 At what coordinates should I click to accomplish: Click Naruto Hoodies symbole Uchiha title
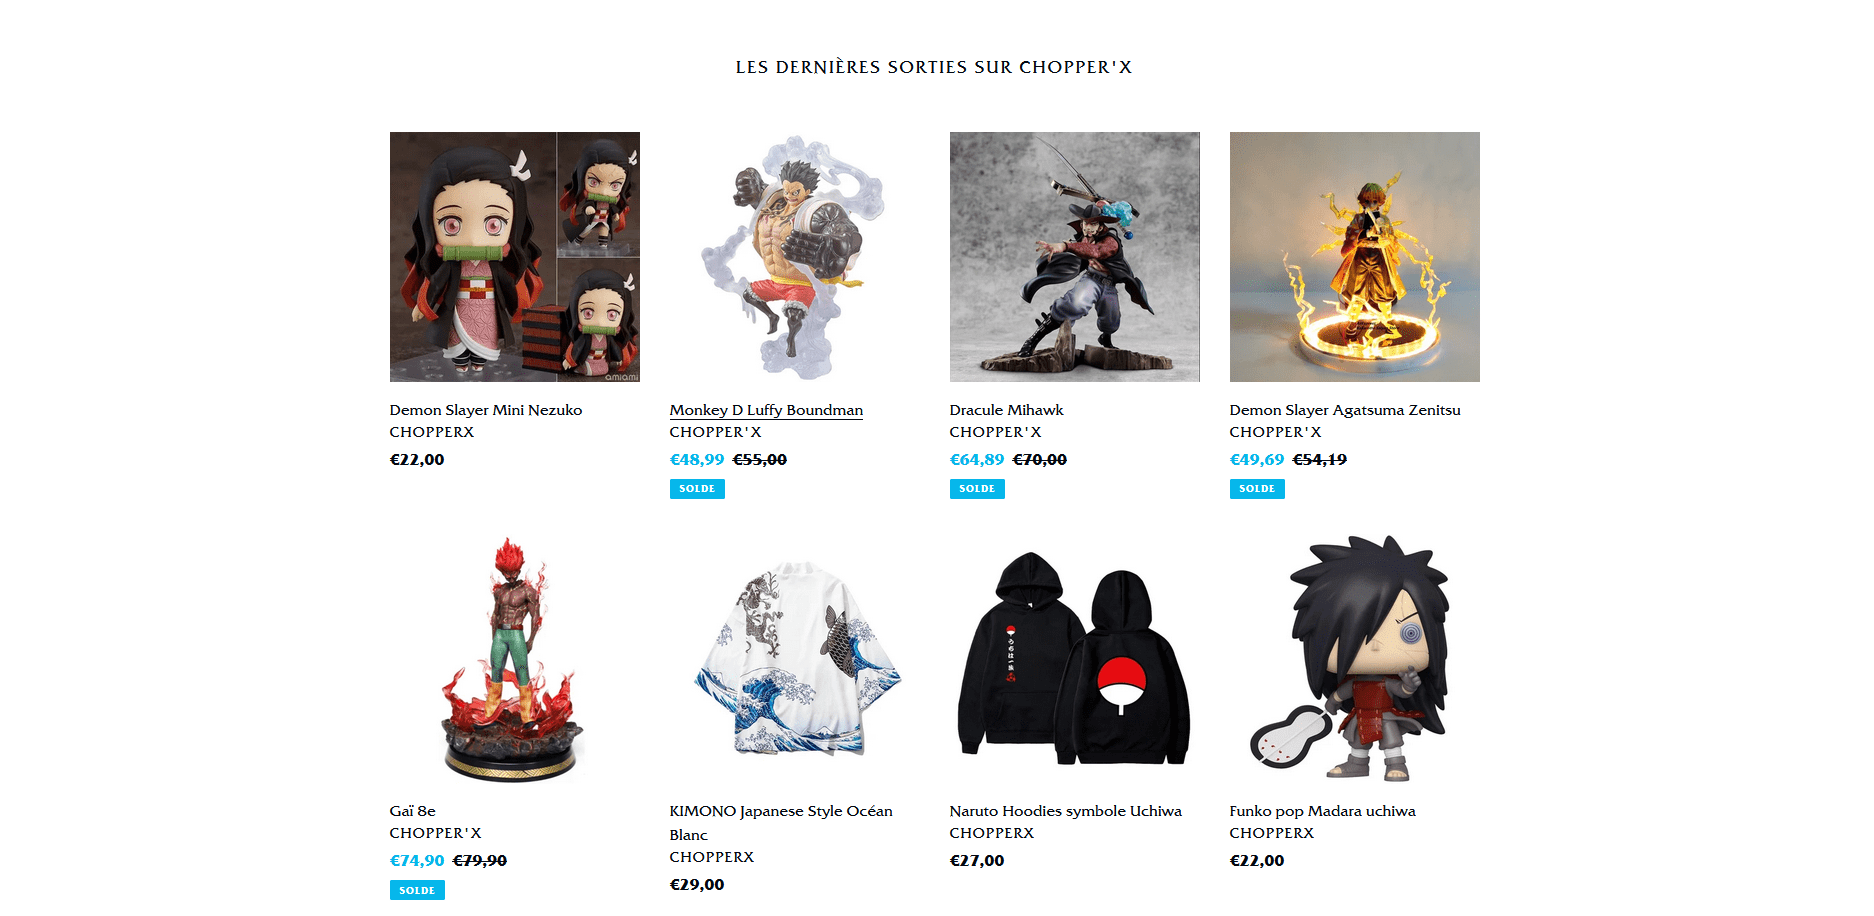(x=1066, y=811)
